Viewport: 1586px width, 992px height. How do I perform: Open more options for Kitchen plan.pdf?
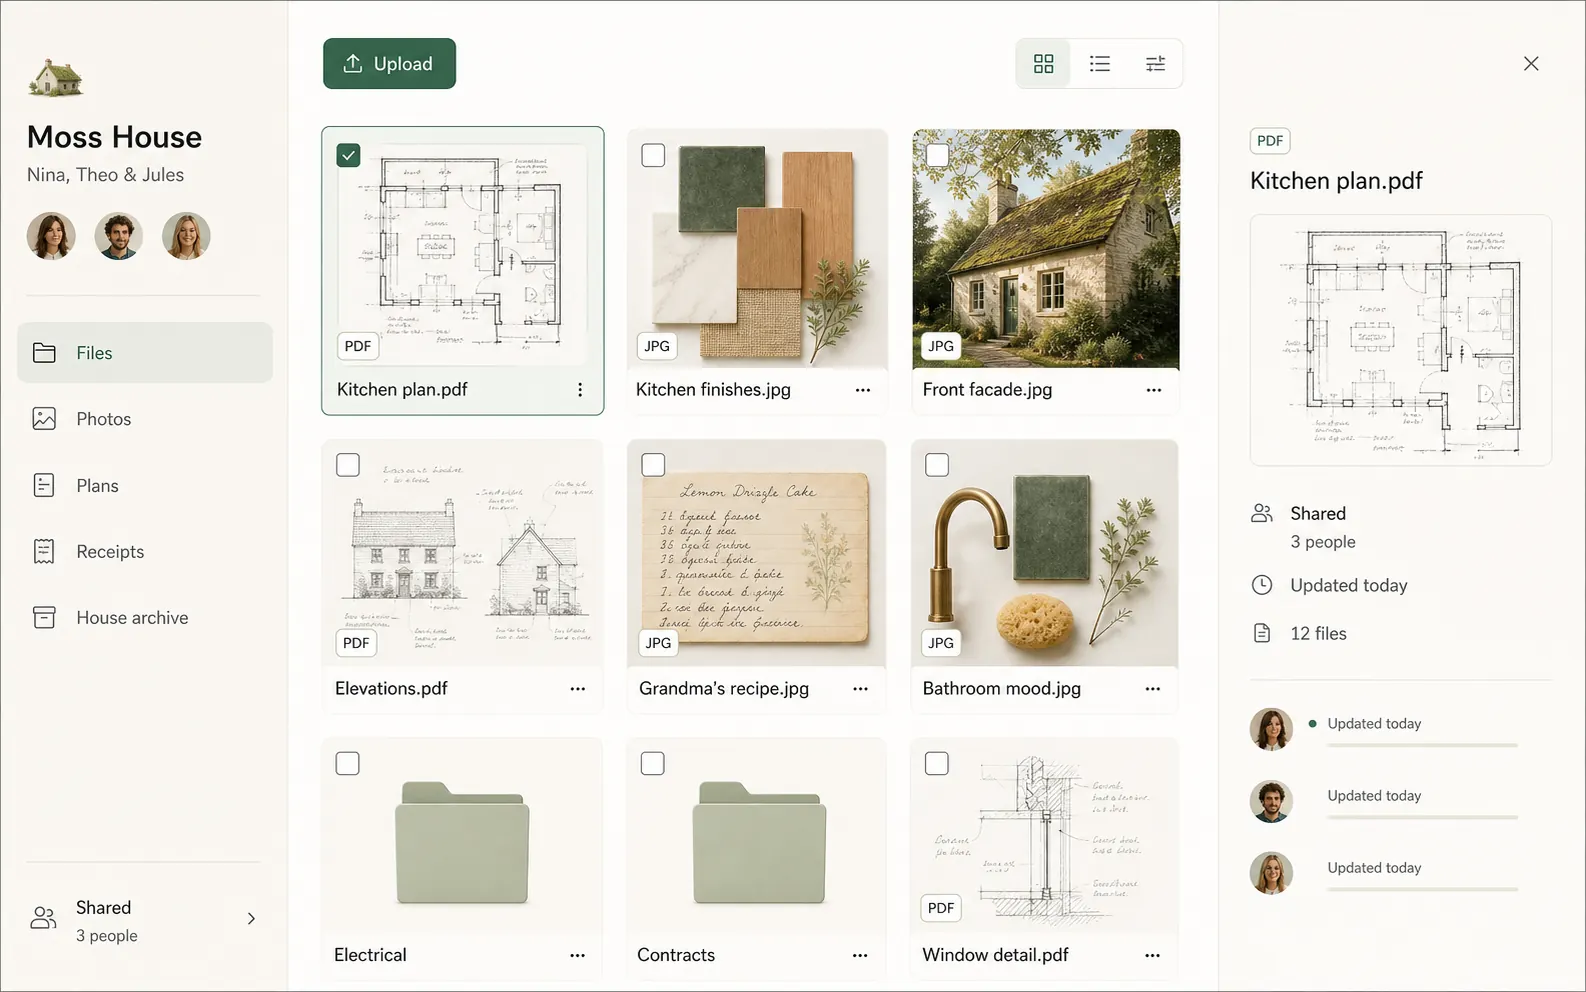[580, 390]
